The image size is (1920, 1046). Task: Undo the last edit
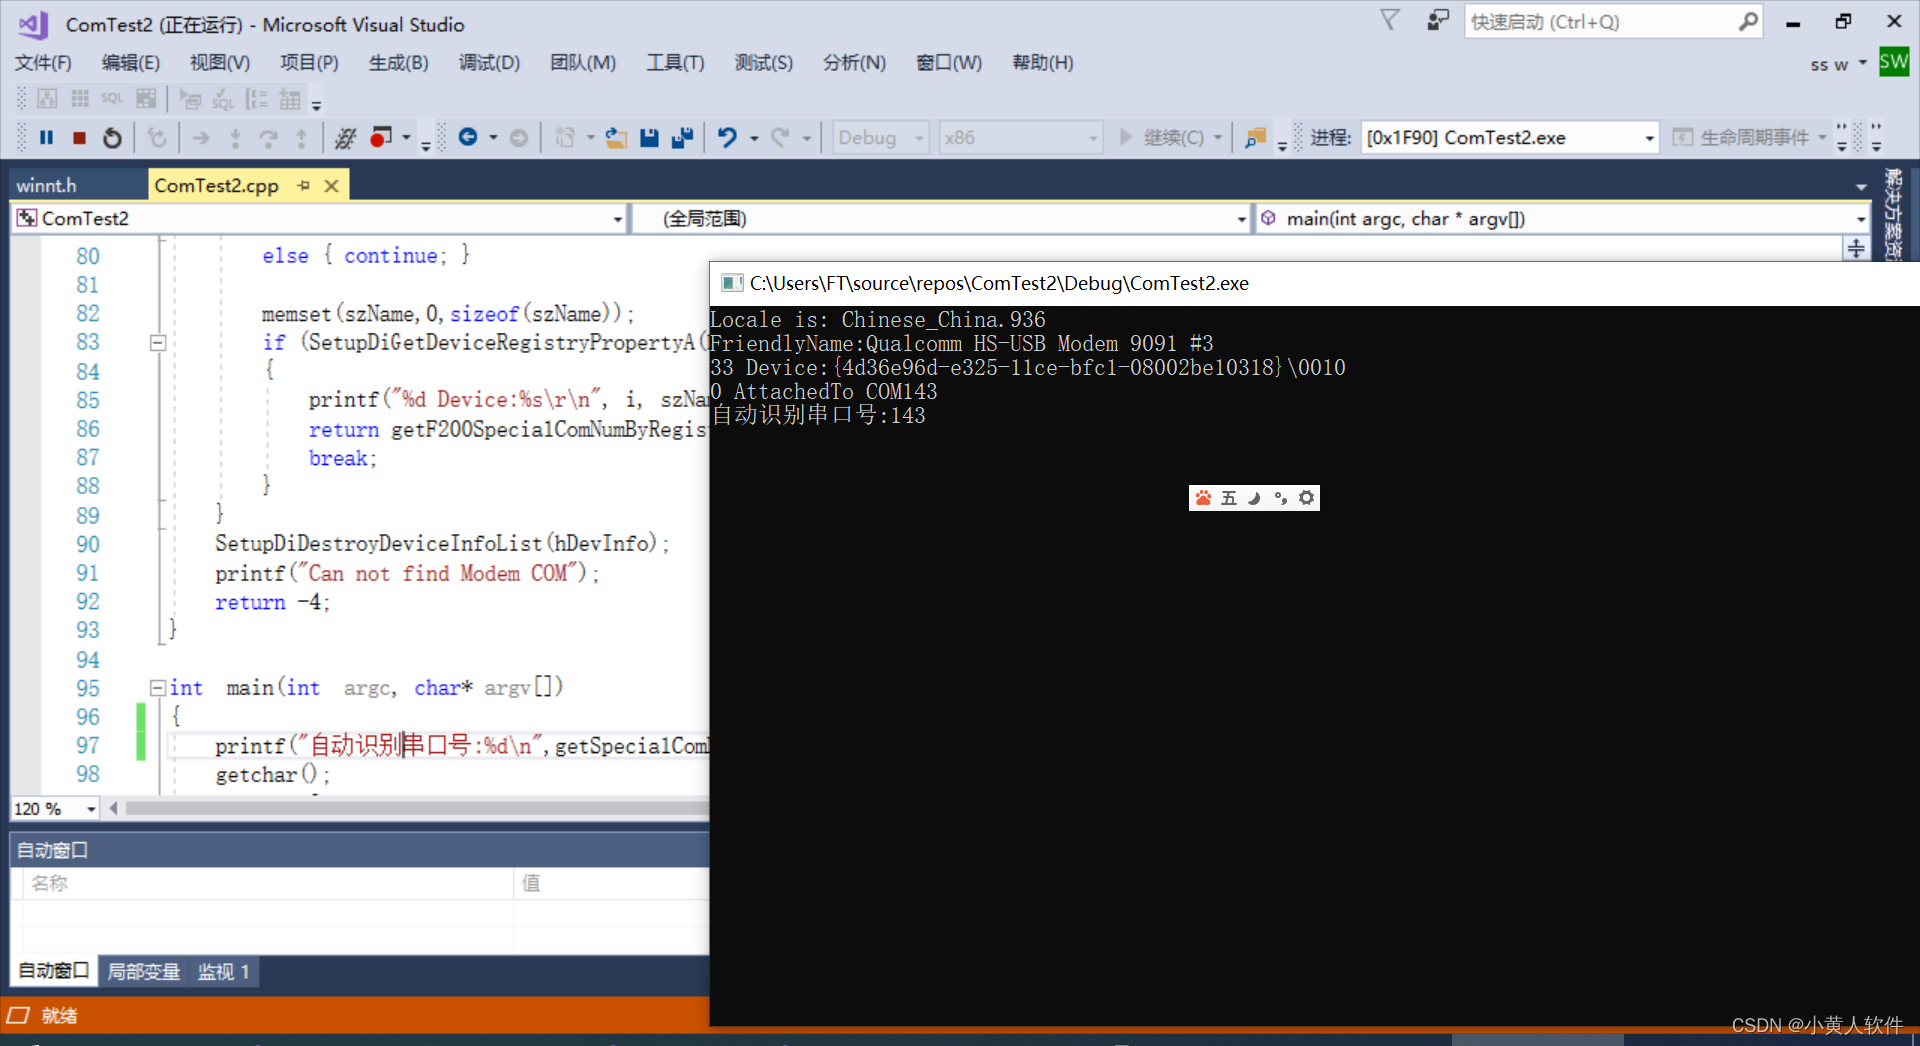point(727,138)
